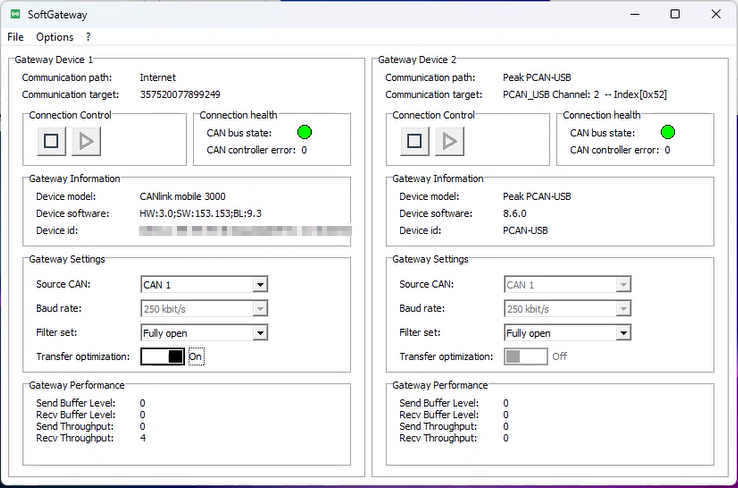Click the On label beside transfer toggle
738x488 pixels.
pos(196,356)
